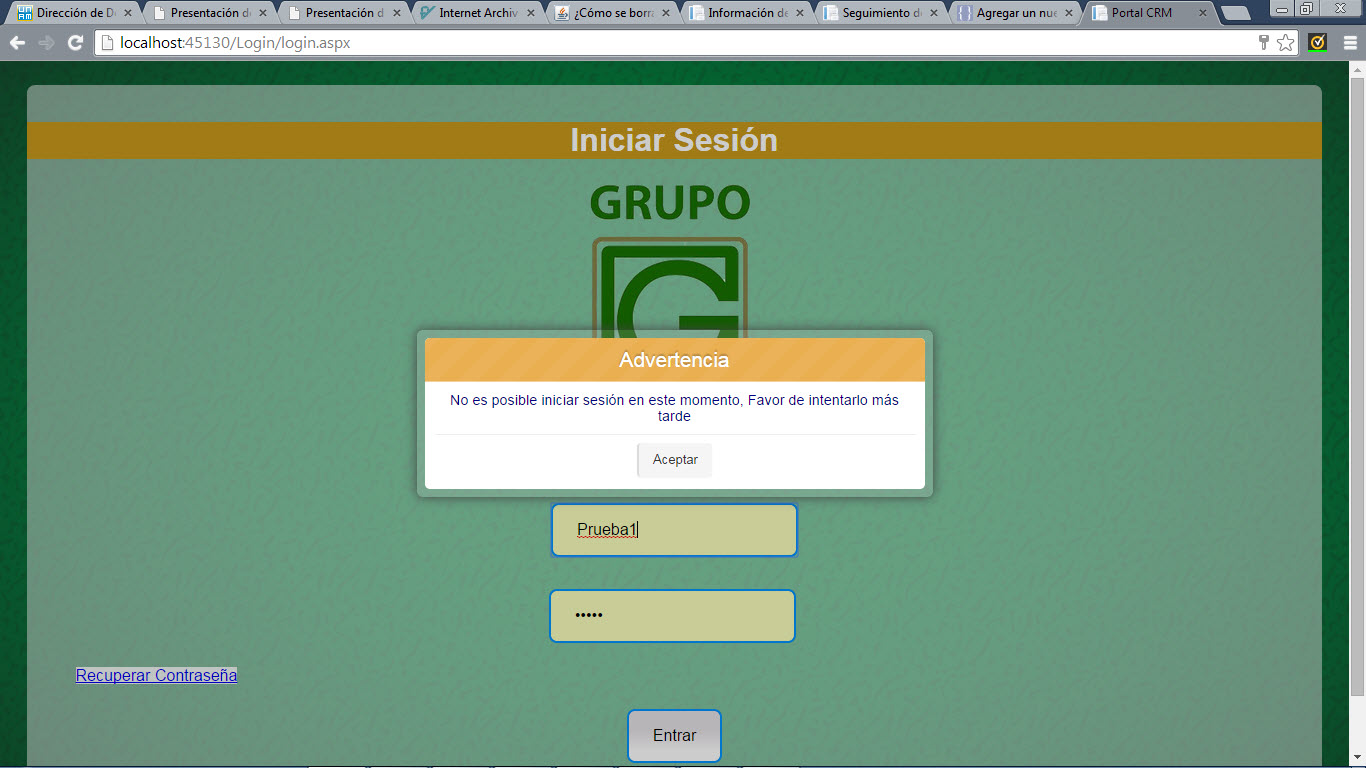
Task: Open the Chrome hamburger menu
Action: (1349, 43)
